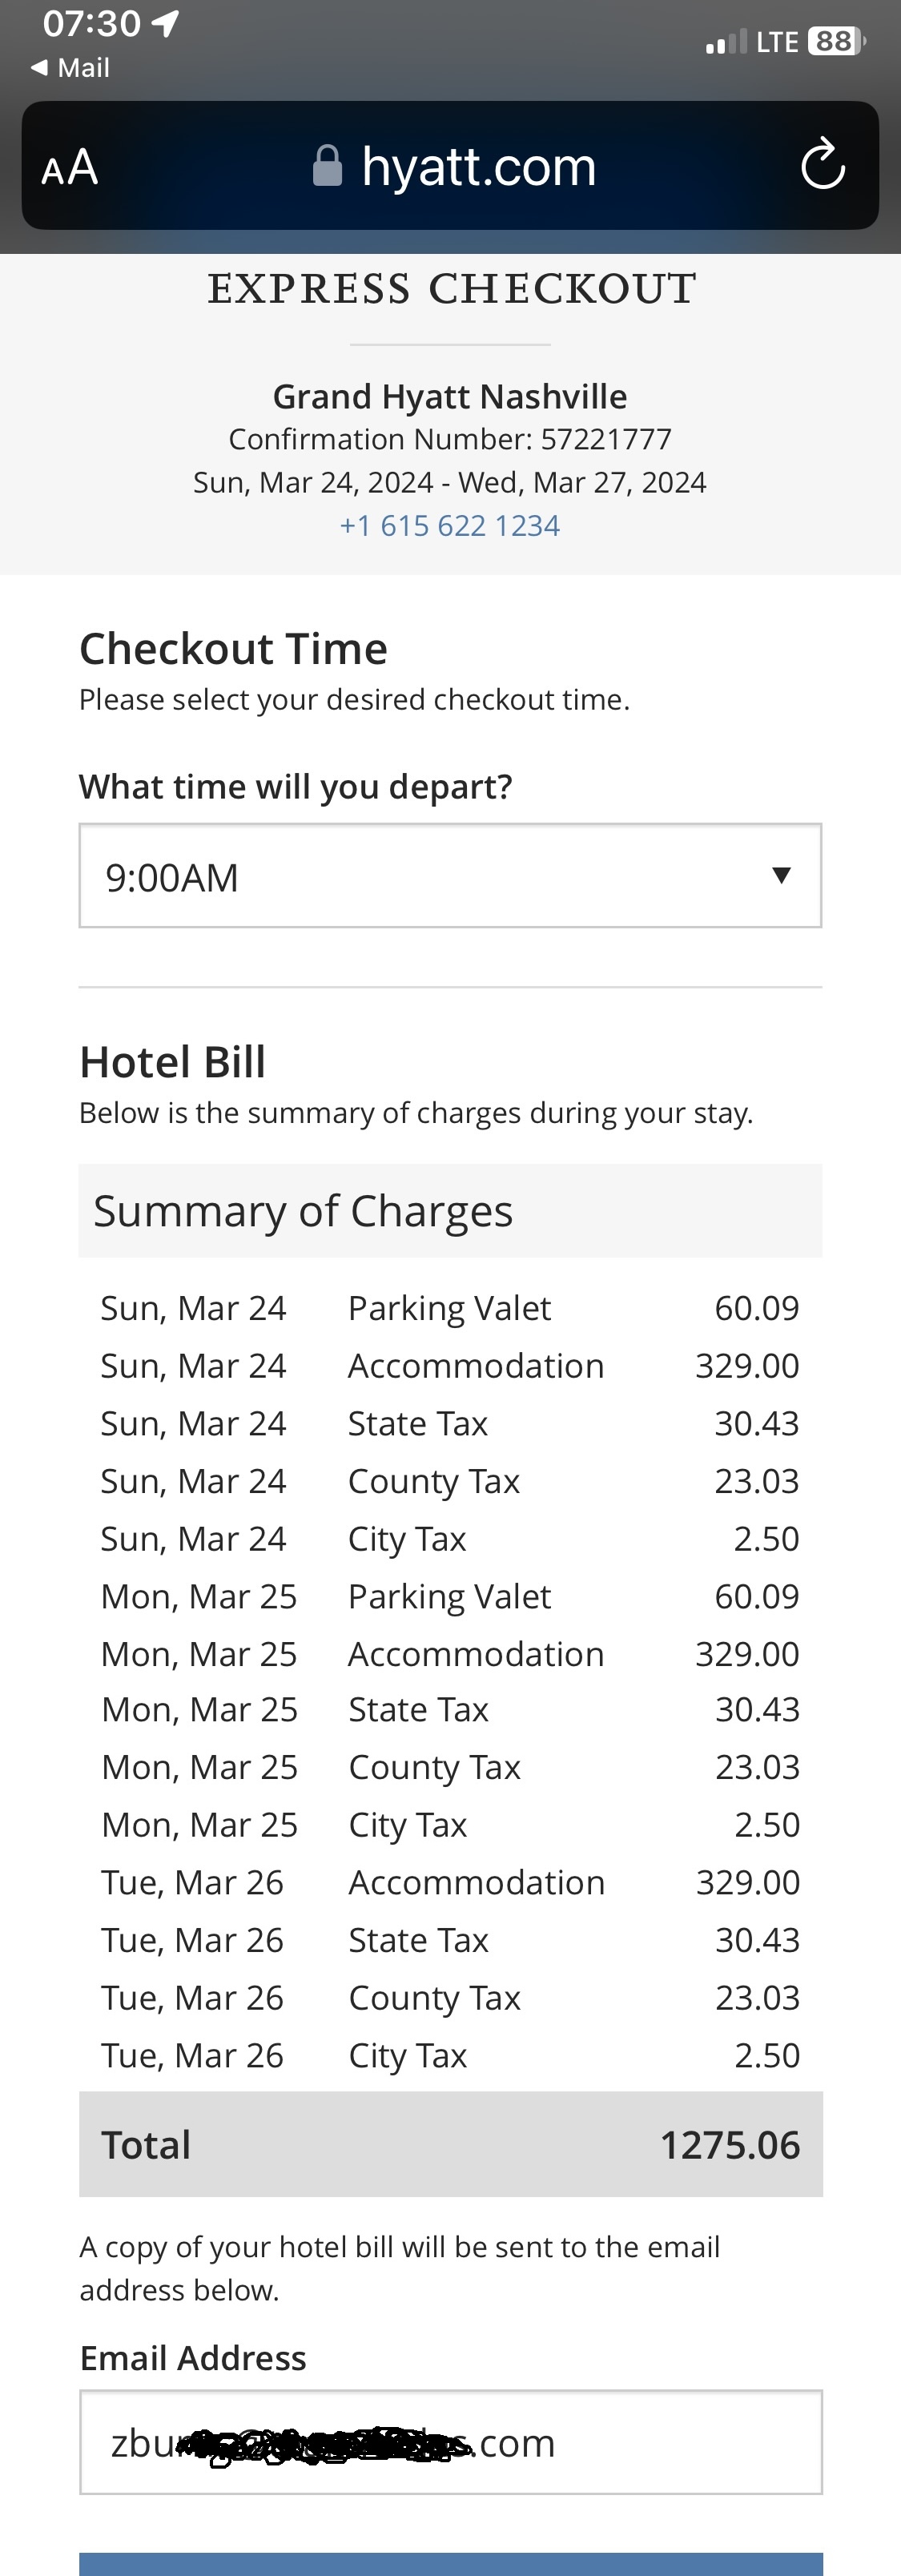Return to Mail via back arrow

coord(69,68)
